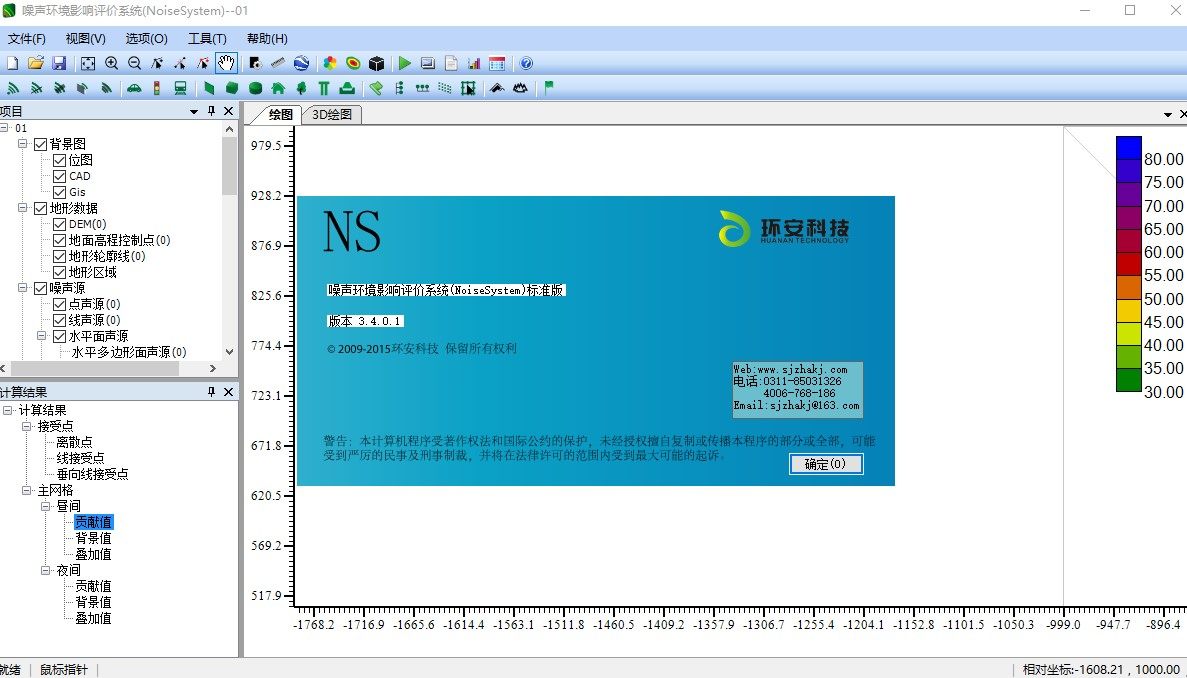Select the traffic light source tool
1187x678 pixels.
click(x=157, y=88)
